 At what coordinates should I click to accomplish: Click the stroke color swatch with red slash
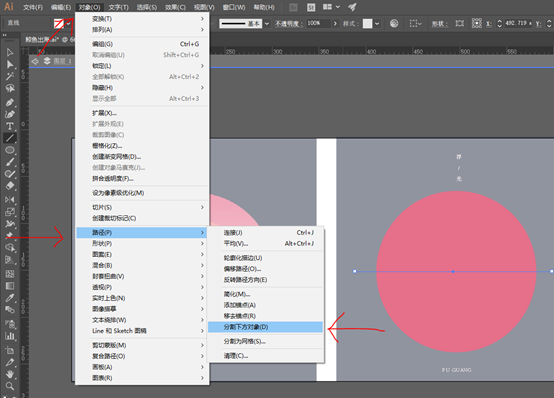pos(59,24)
